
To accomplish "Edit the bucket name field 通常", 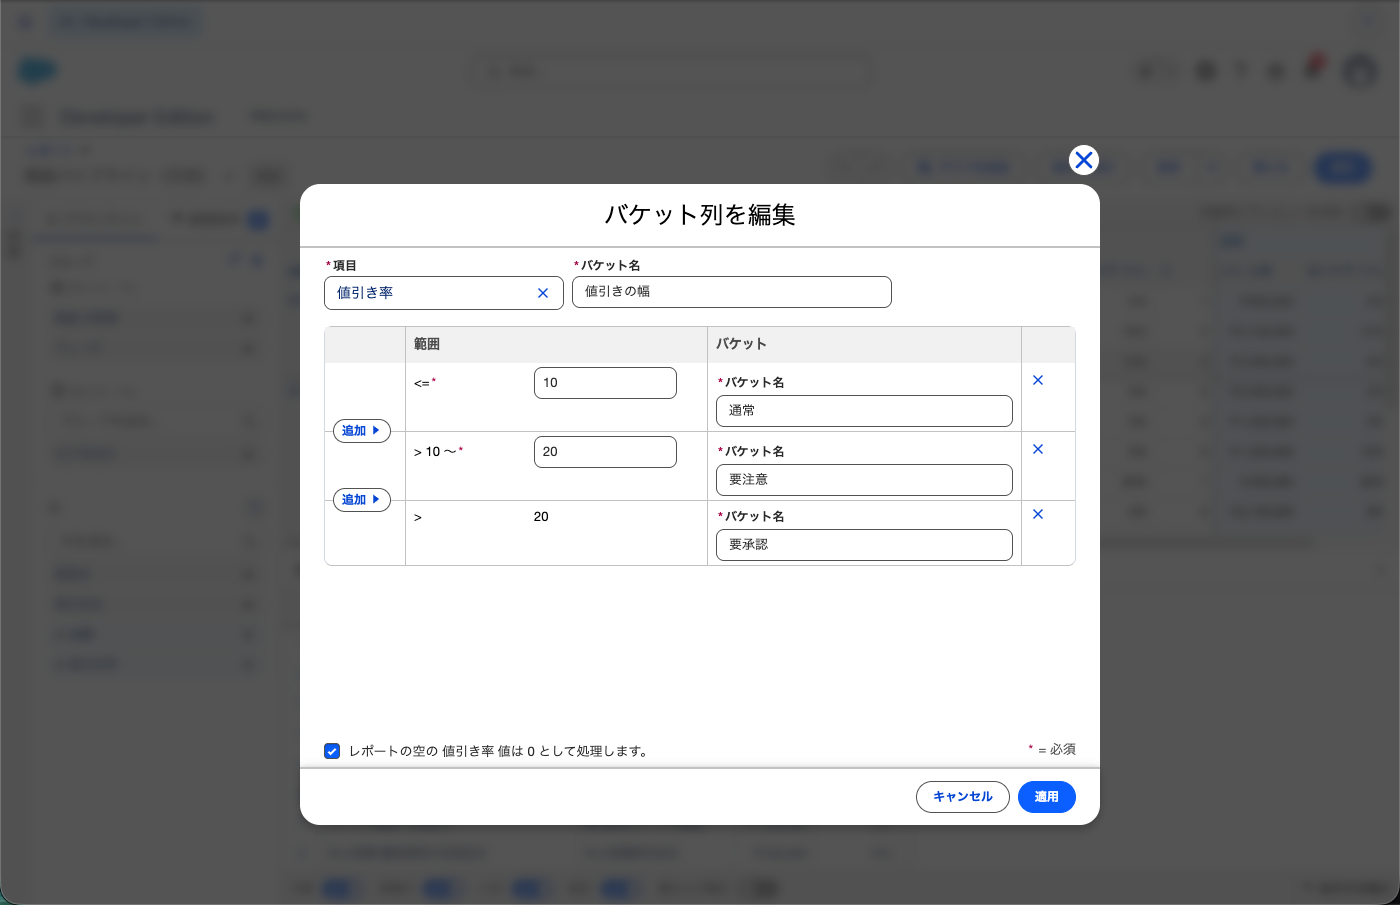I will 864,411.
